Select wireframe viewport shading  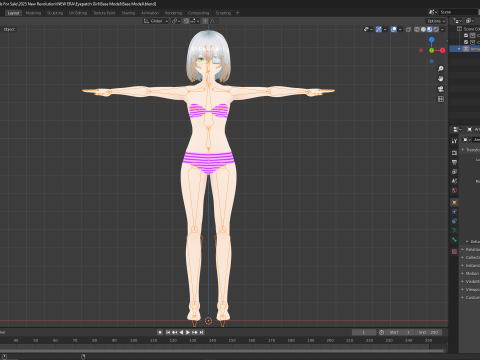[x=417, y=29]
